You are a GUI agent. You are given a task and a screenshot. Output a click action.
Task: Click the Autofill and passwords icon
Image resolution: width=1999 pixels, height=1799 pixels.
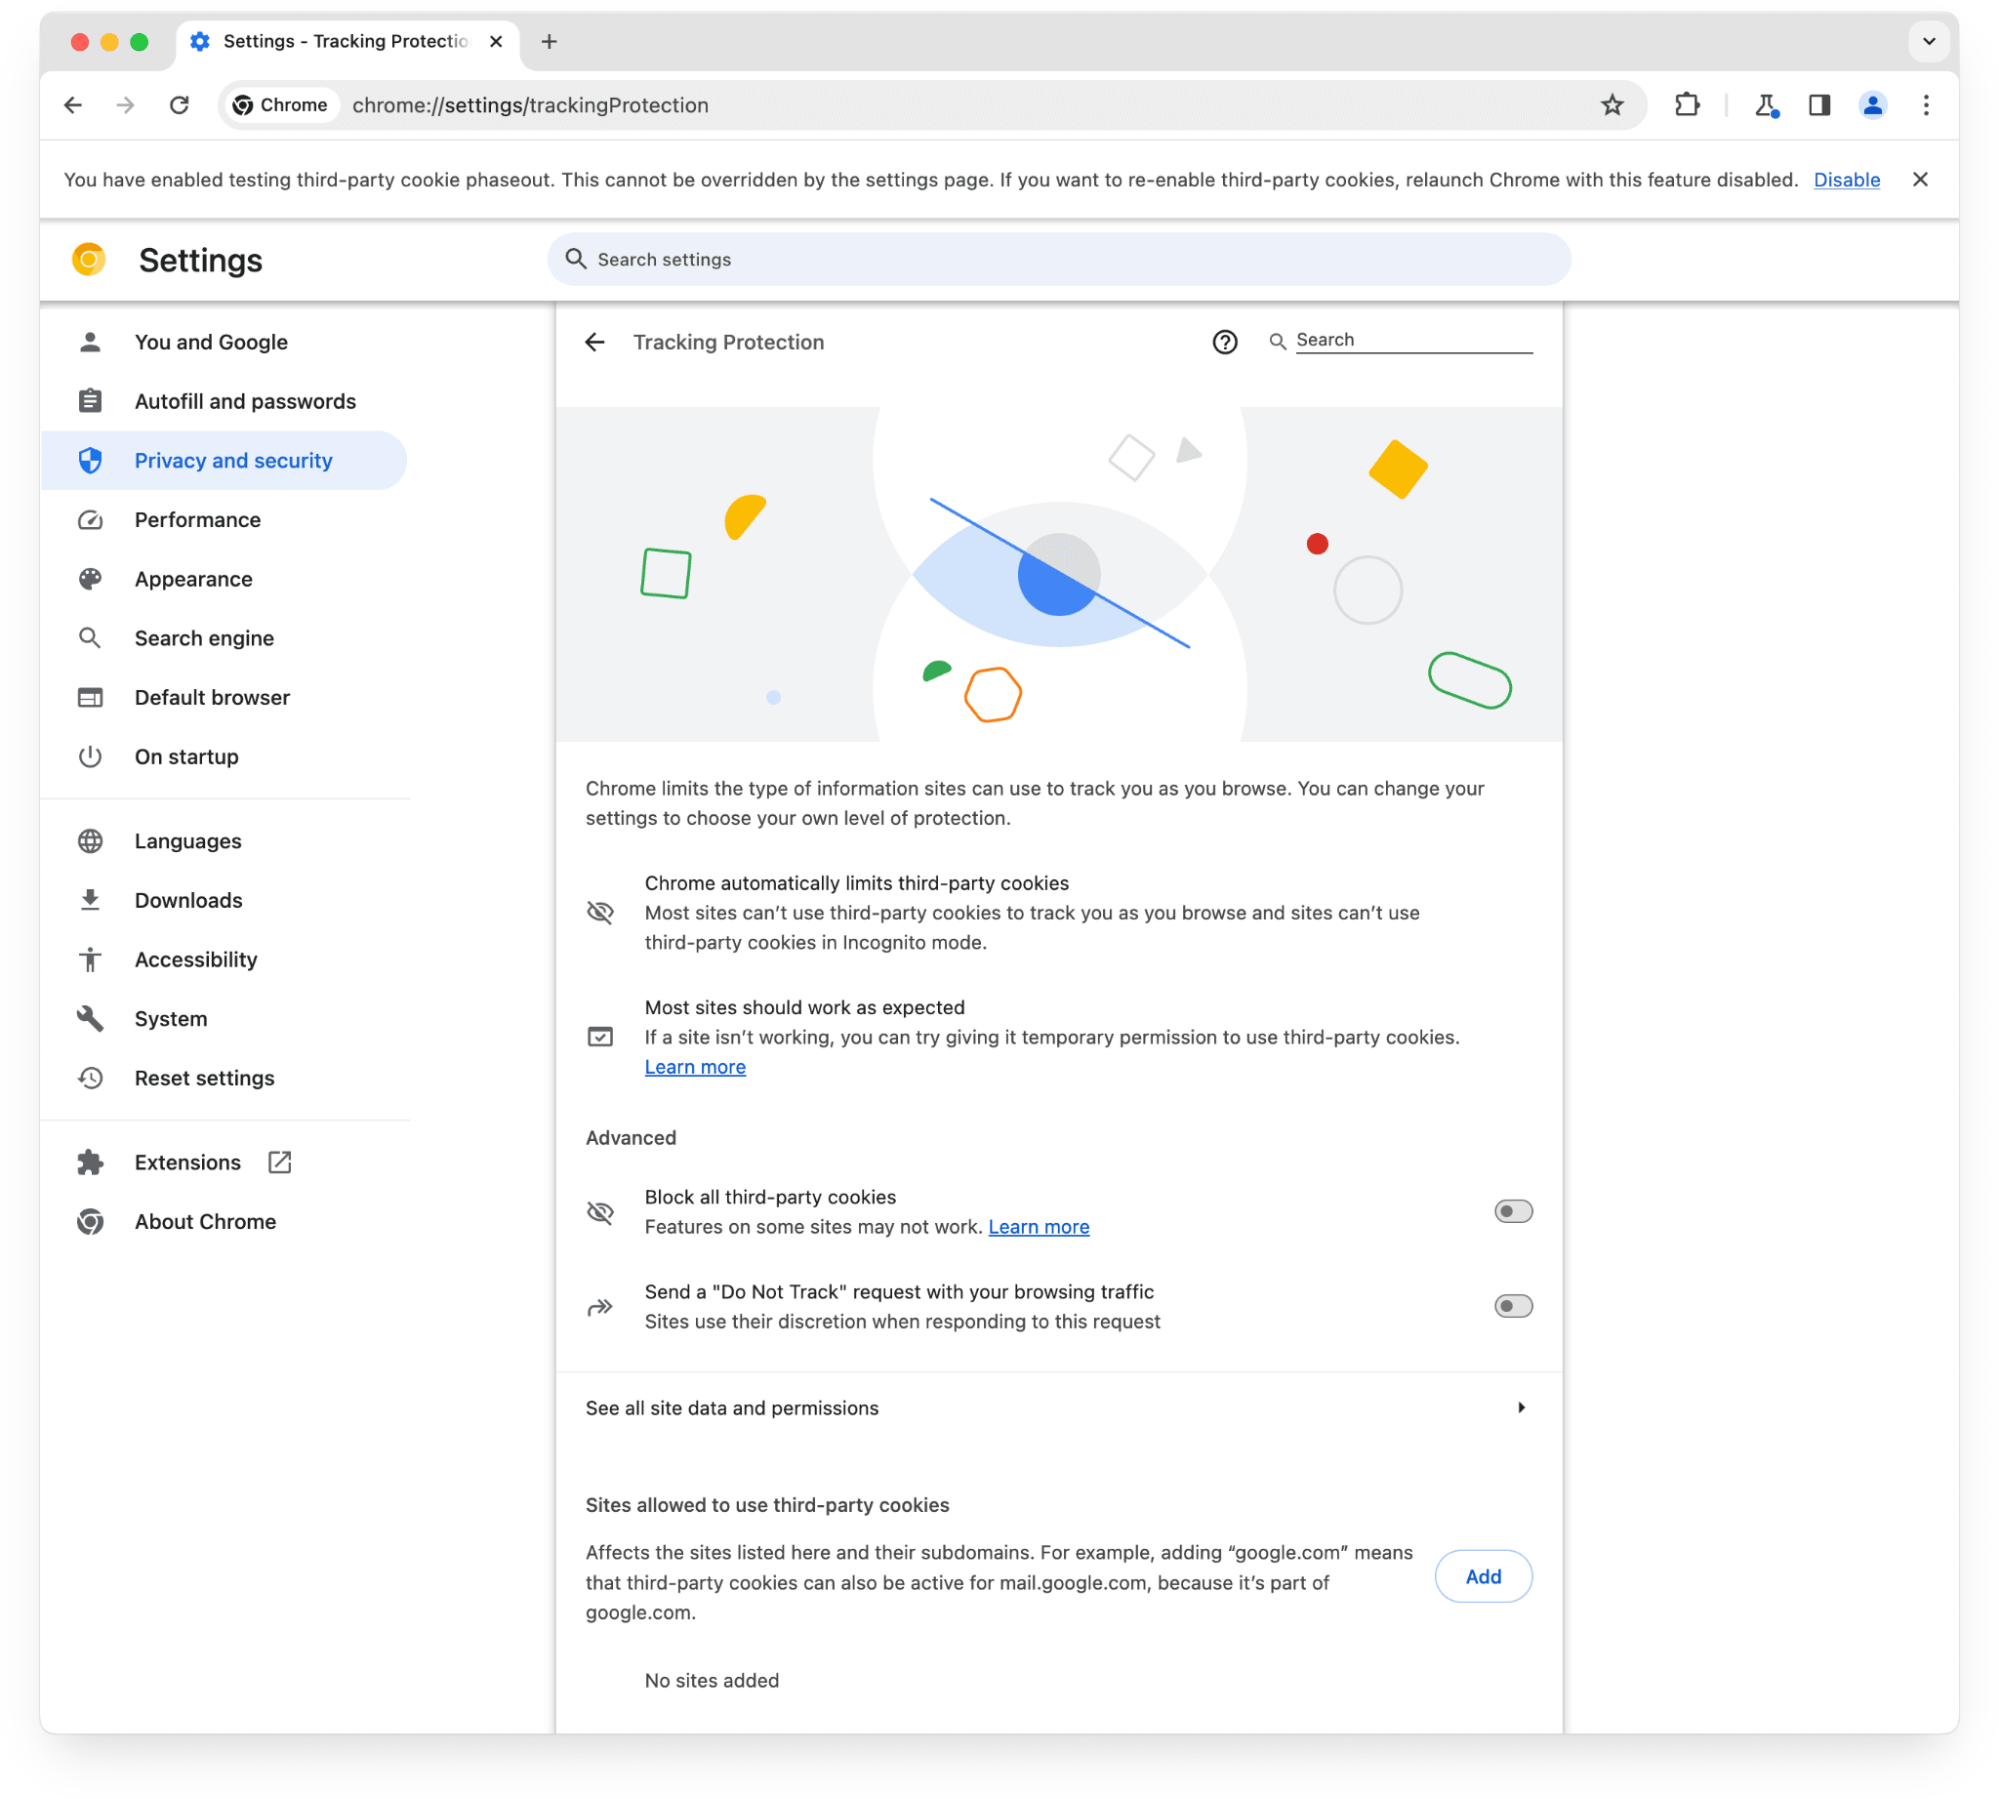click(x=90, y=401)
